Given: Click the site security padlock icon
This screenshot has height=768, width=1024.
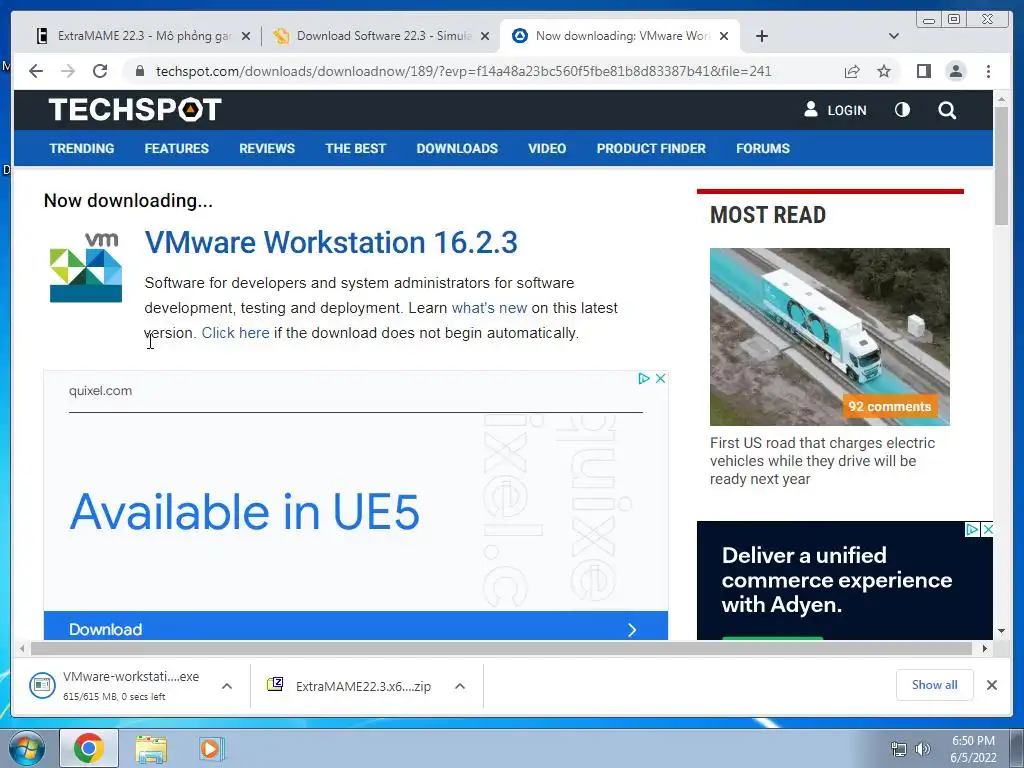Looking at the screenshot, I should click(x=139, y=71).
